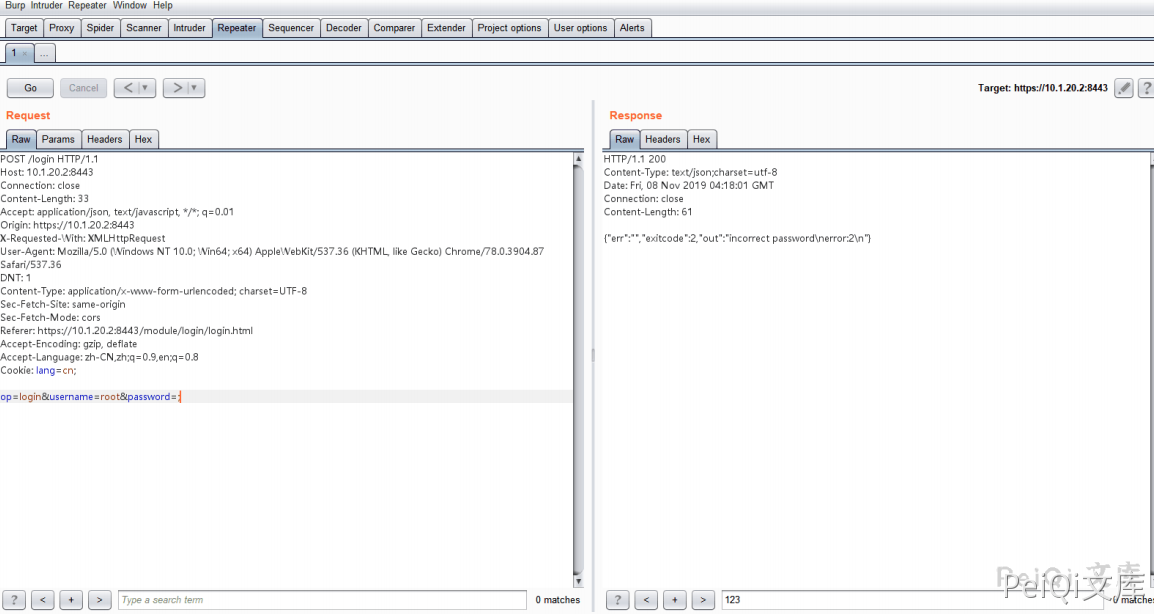Image resolution: width=1154 pixels, height=614 pixels.
Task: Click the plus icon under request search
Action: pyautogui.click(x=70, y=600)
